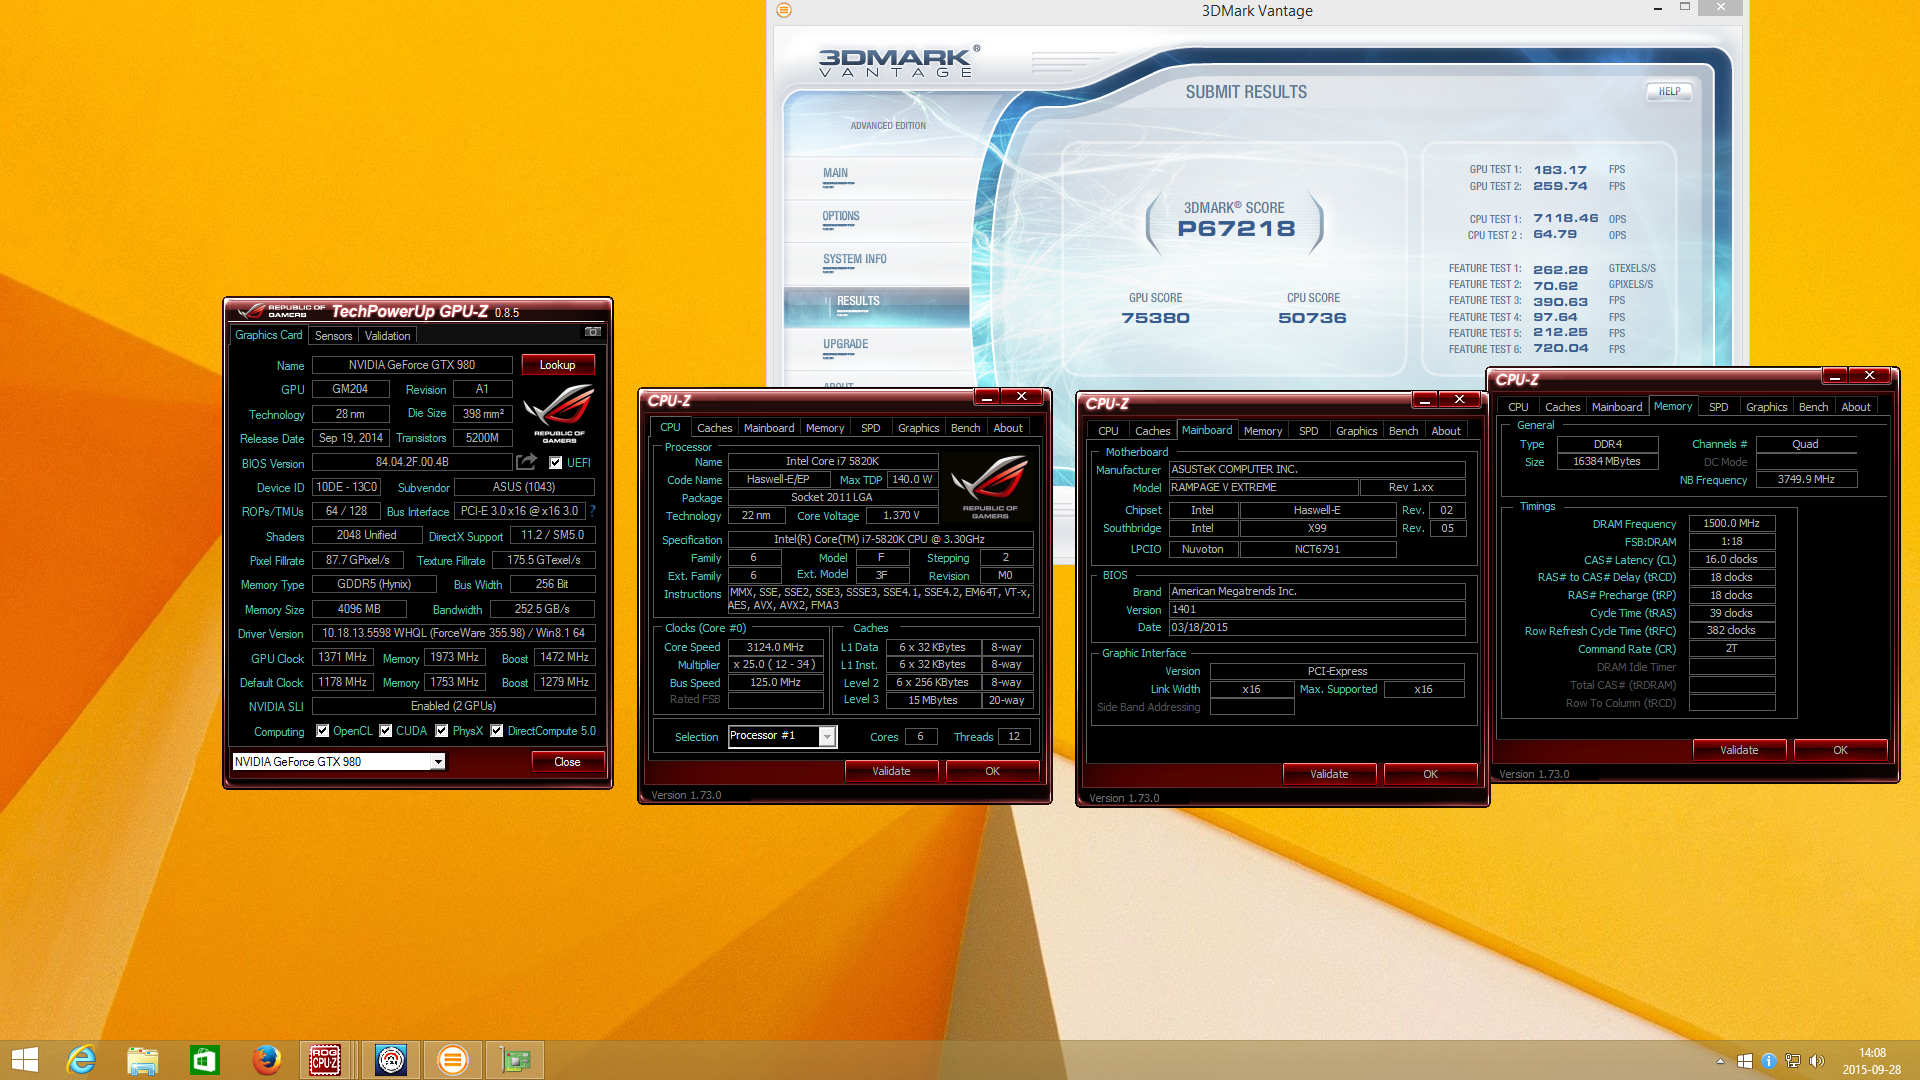Toggle PhysX checkbox in GPU-Z
The image size is (1920, 1080).
point(442,731)
